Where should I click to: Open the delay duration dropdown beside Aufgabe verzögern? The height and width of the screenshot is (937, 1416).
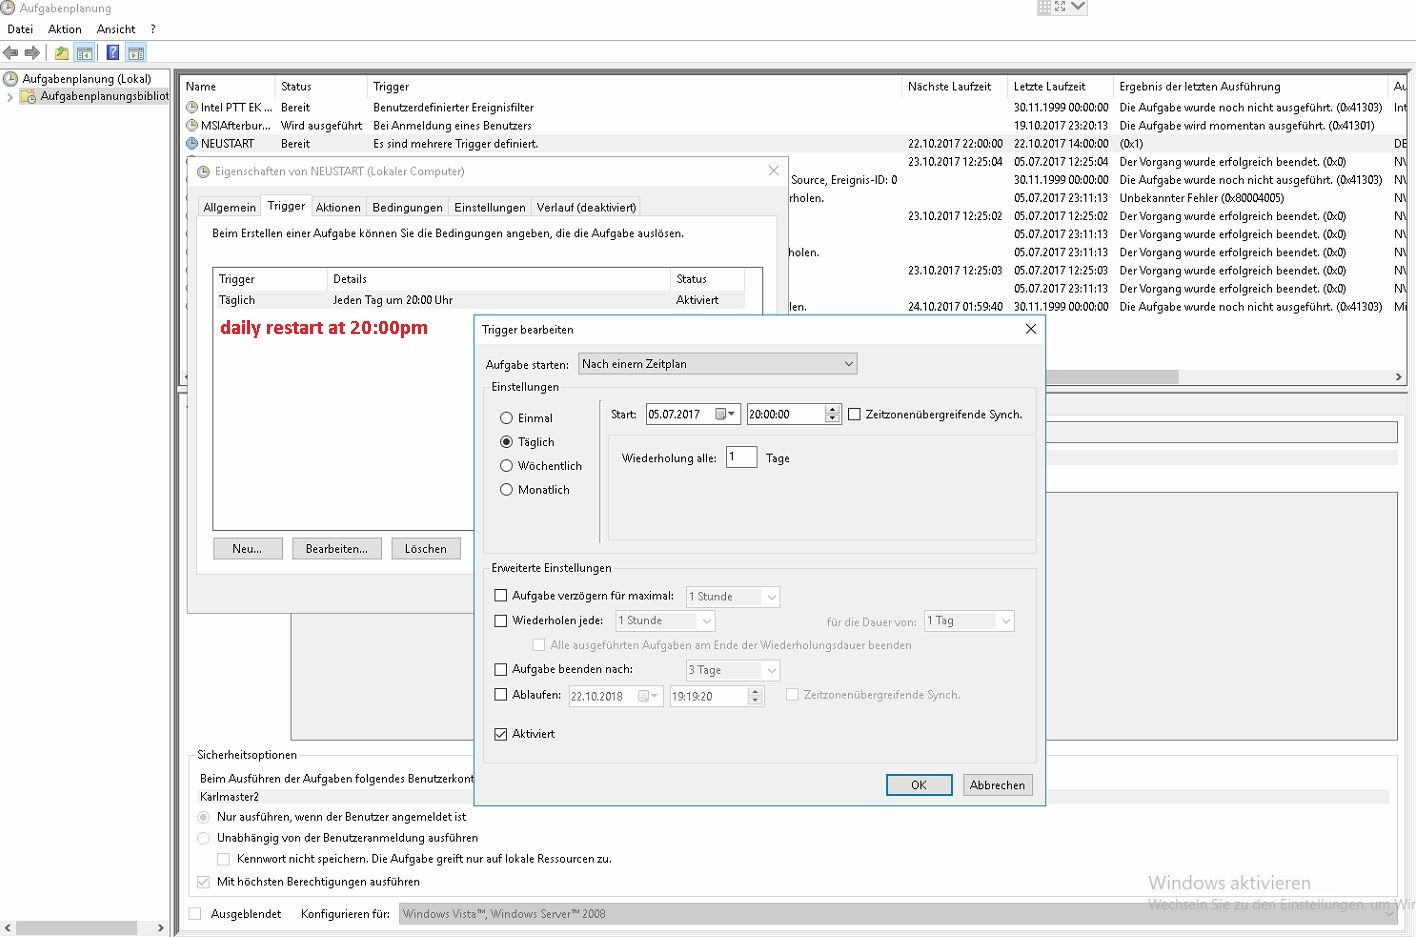(732, 597)
